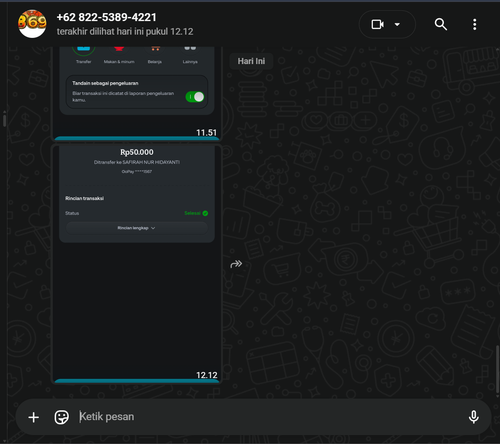Click the Rincian transaksi heading

(x=84, y=198)
